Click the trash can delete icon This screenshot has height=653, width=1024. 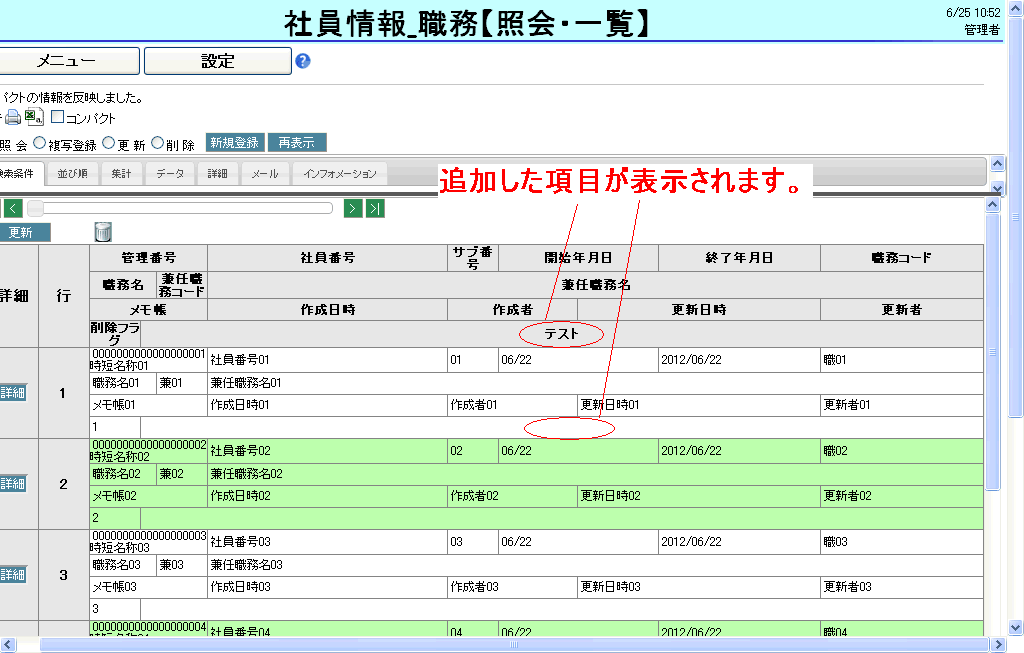click(x=103, y=232)
